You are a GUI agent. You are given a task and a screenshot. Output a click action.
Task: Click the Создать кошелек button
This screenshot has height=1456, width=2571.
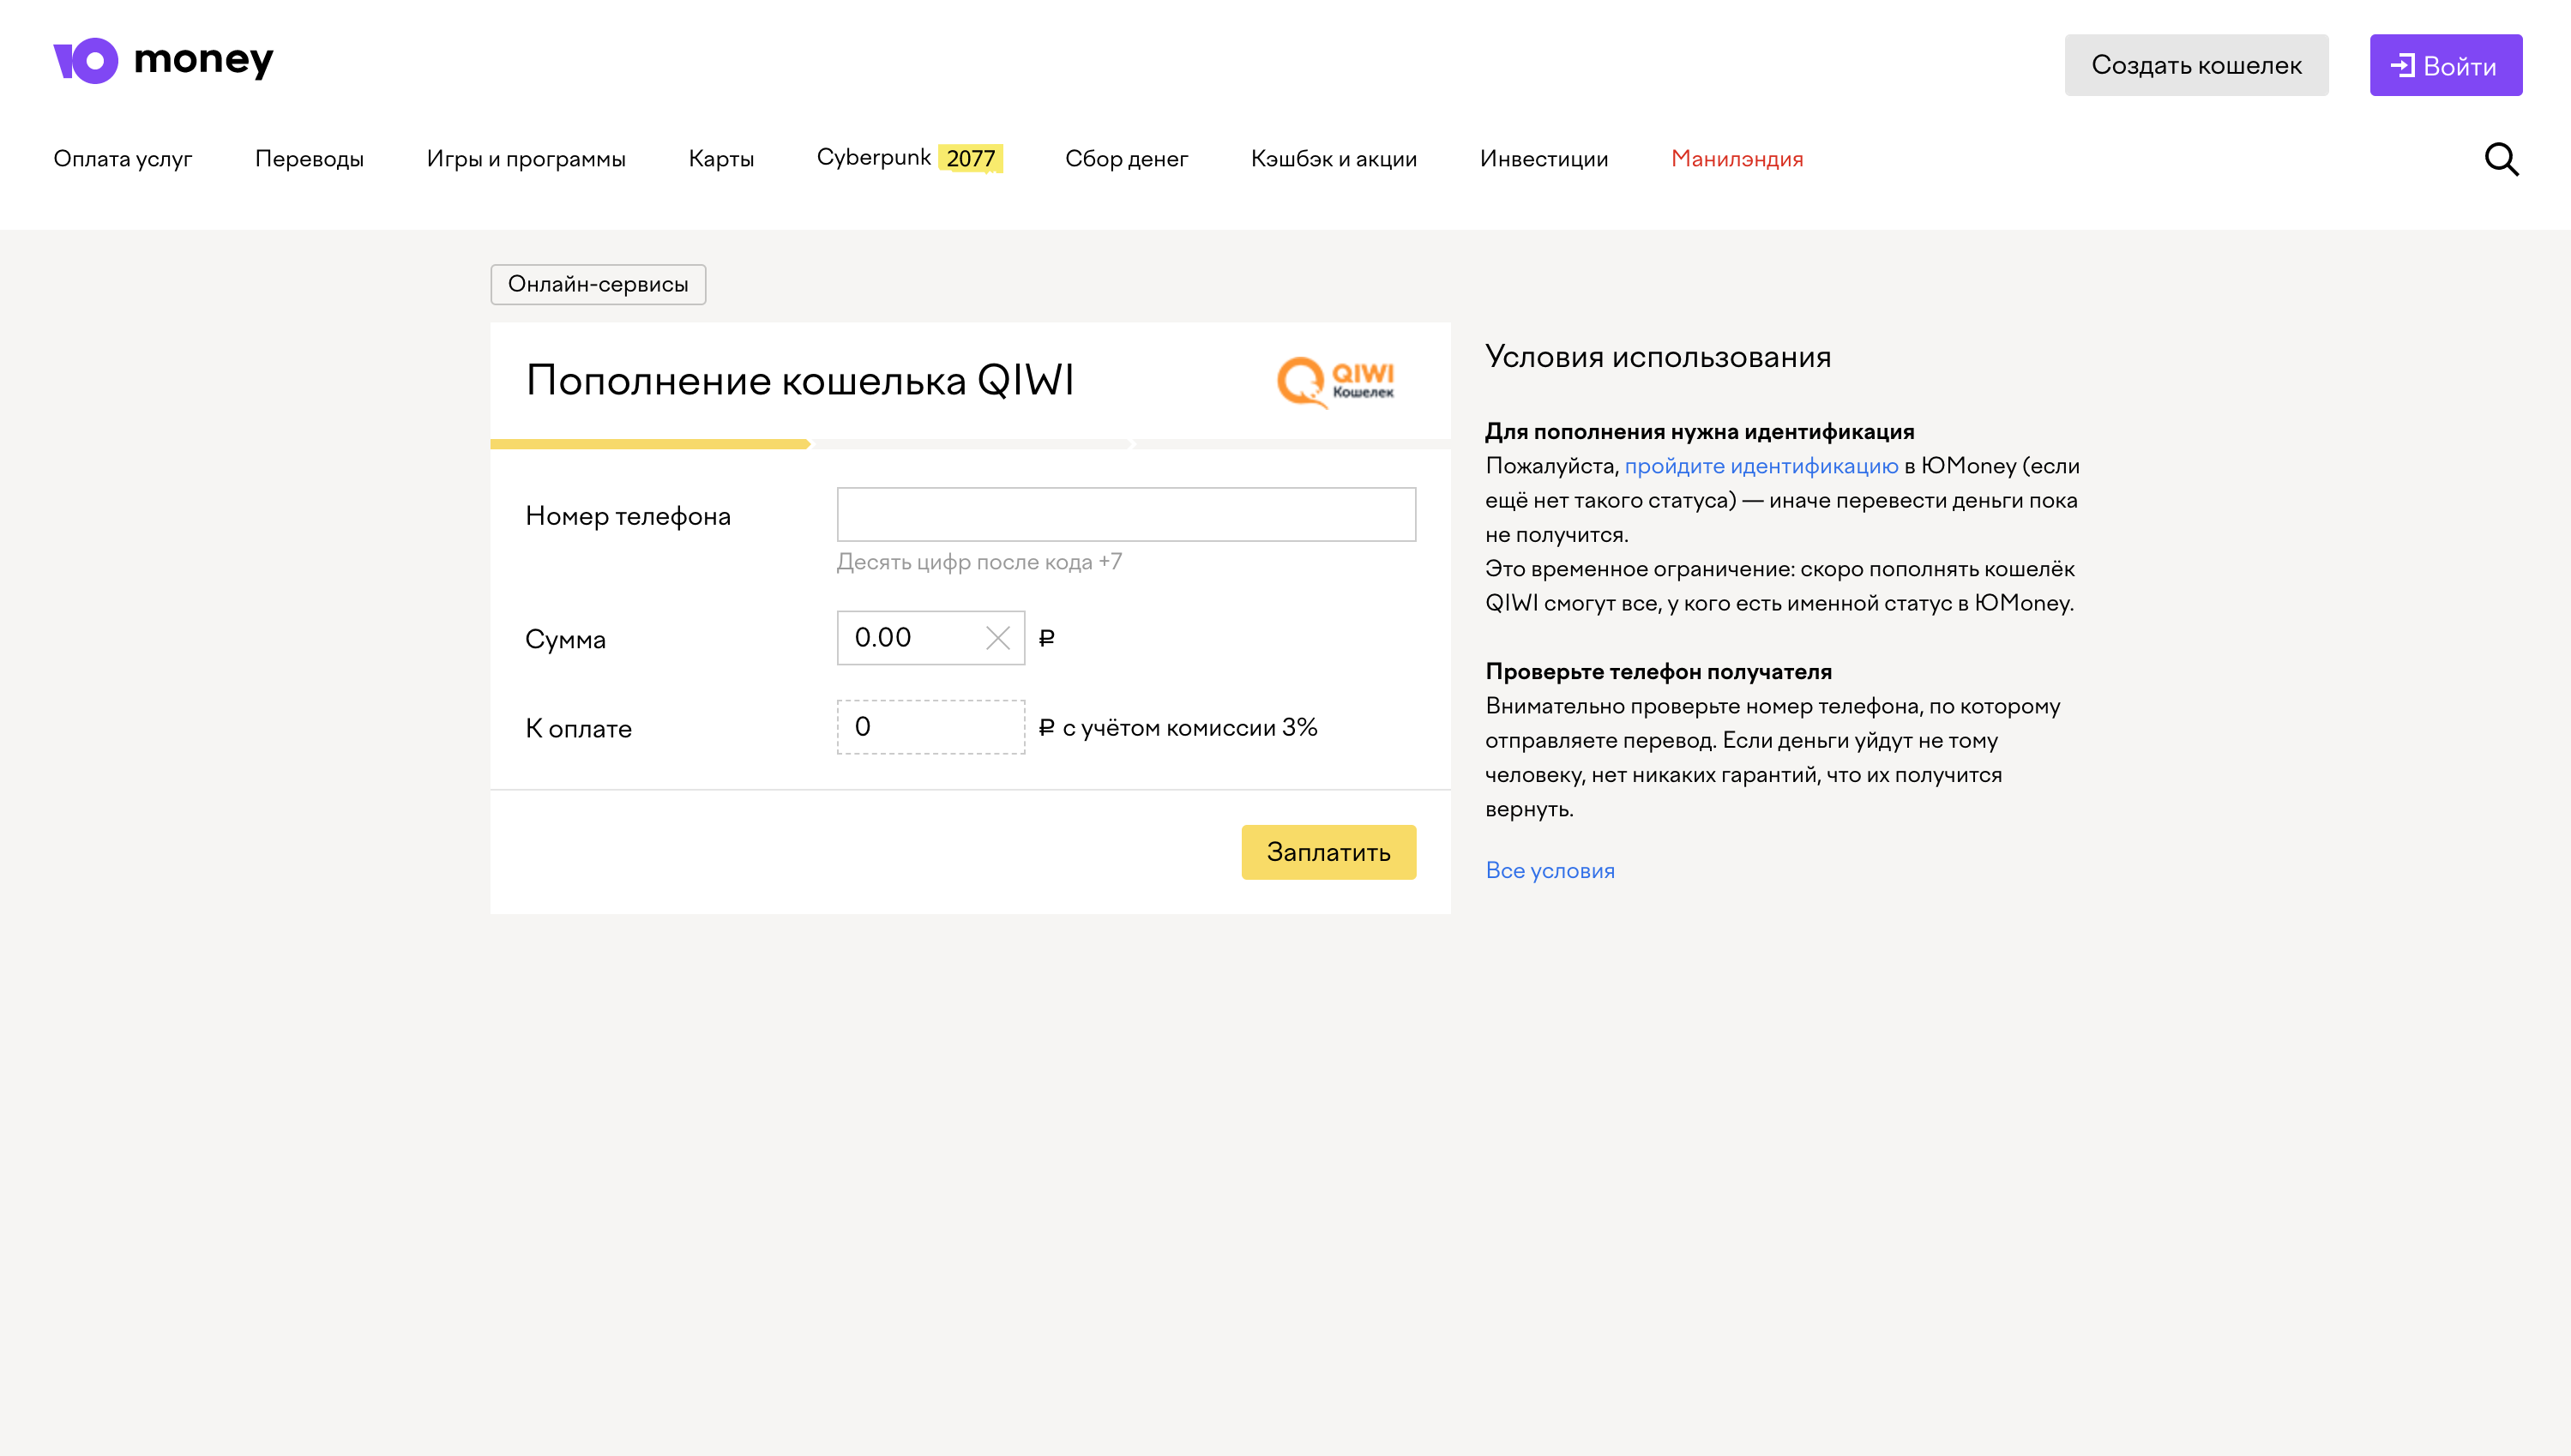point(2196,65)
